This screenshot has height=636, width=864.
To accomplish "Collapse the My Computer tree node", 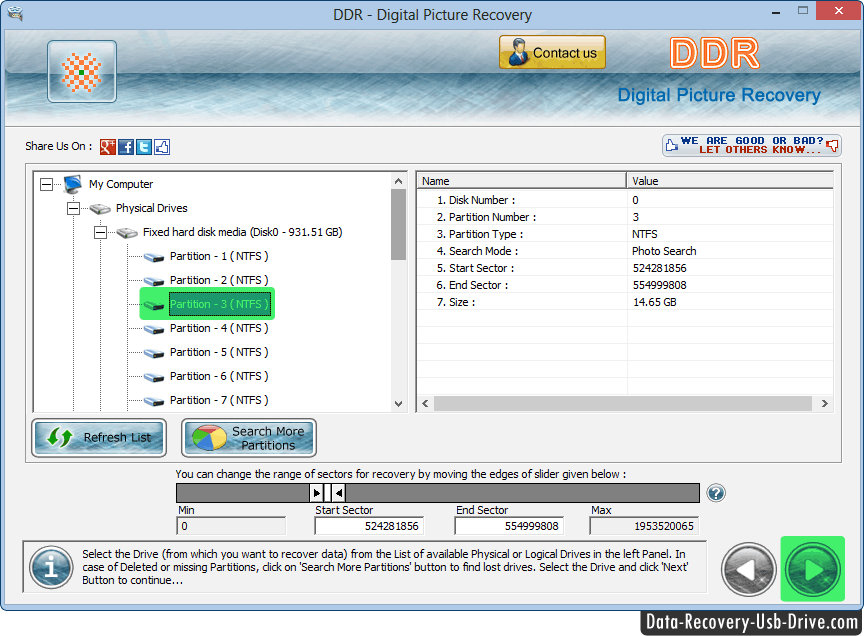I will 47,185.
